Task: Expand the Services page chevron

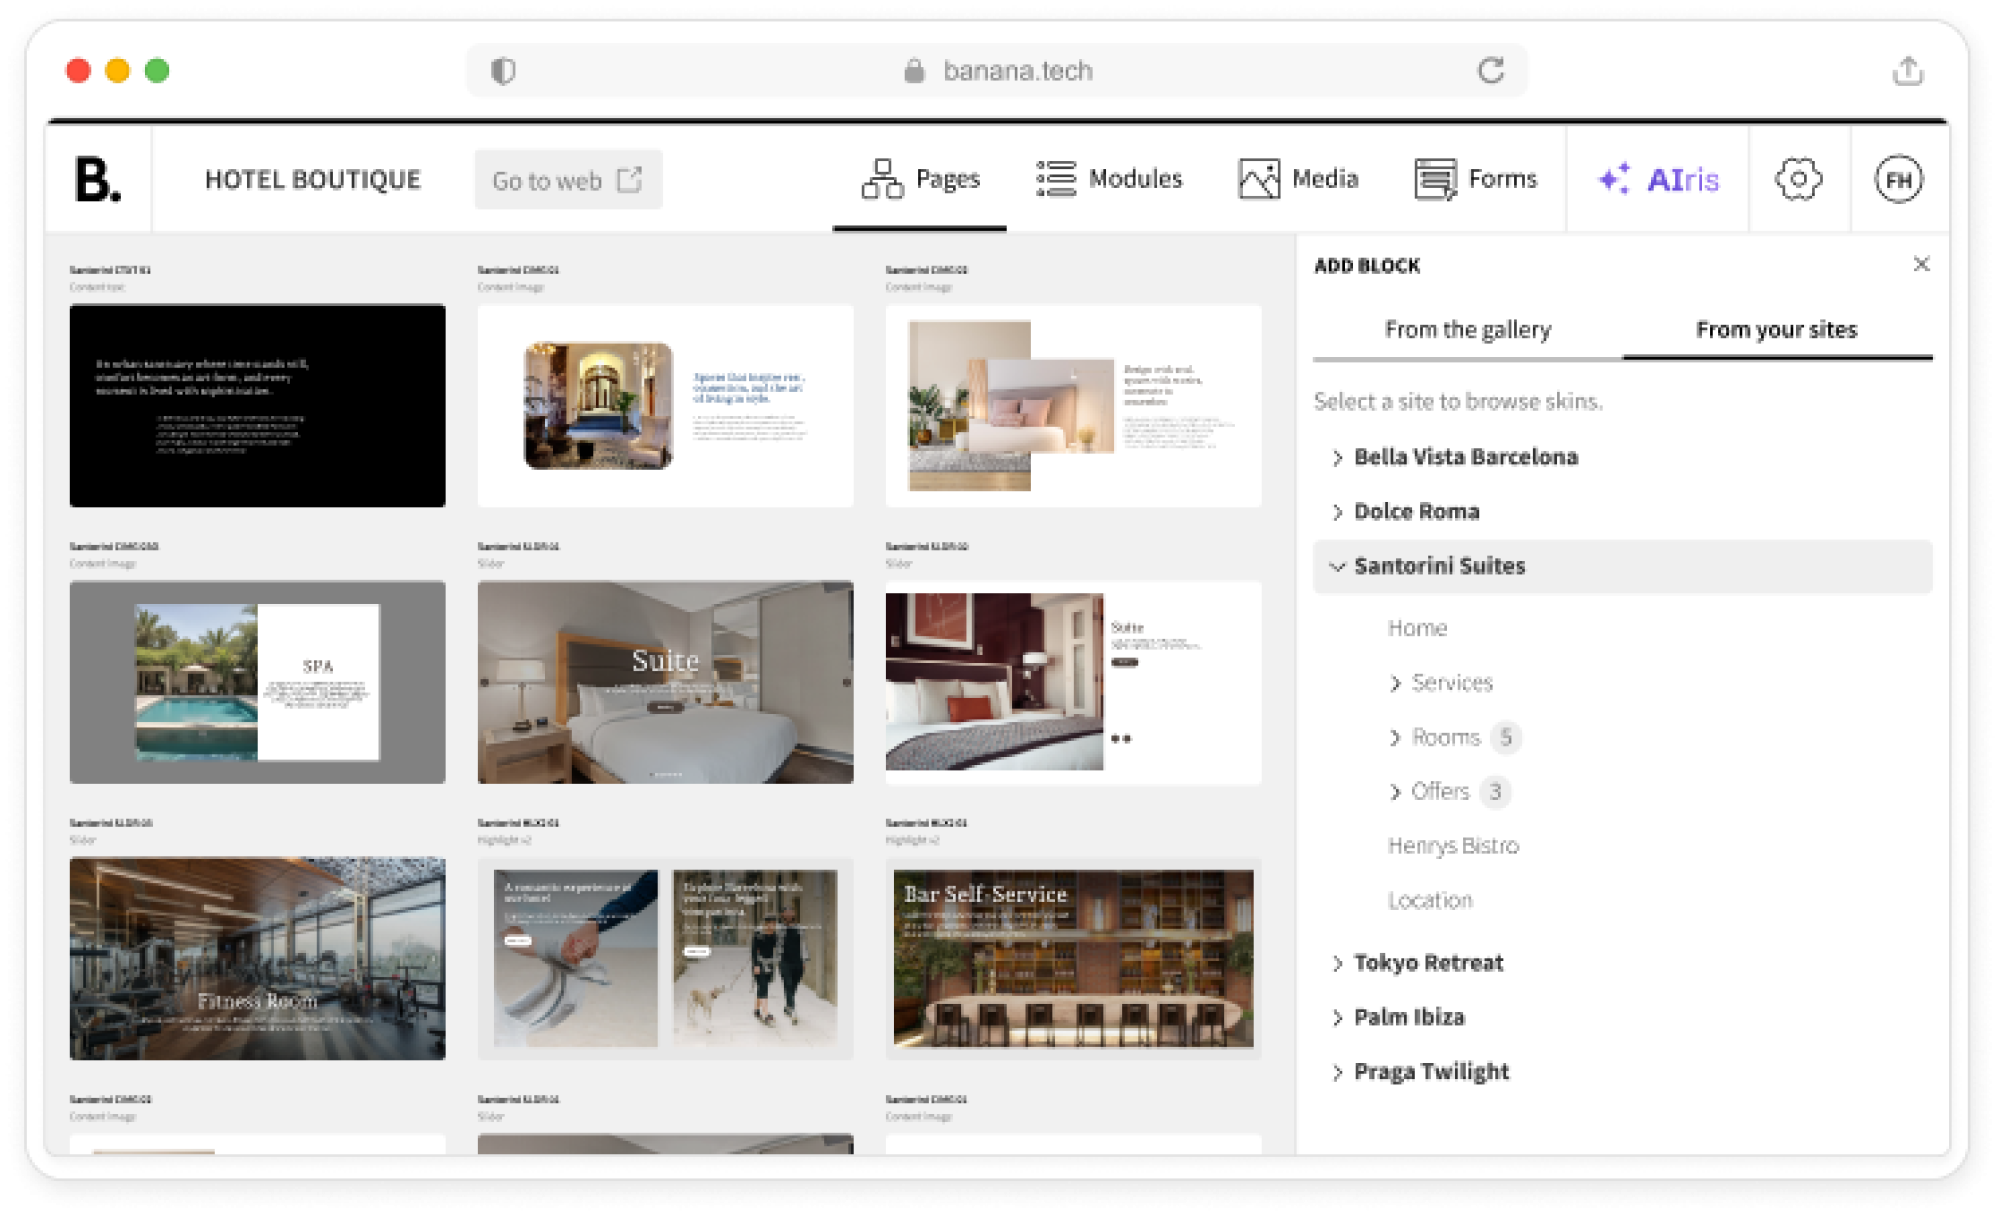Action: click(1395, 683)
